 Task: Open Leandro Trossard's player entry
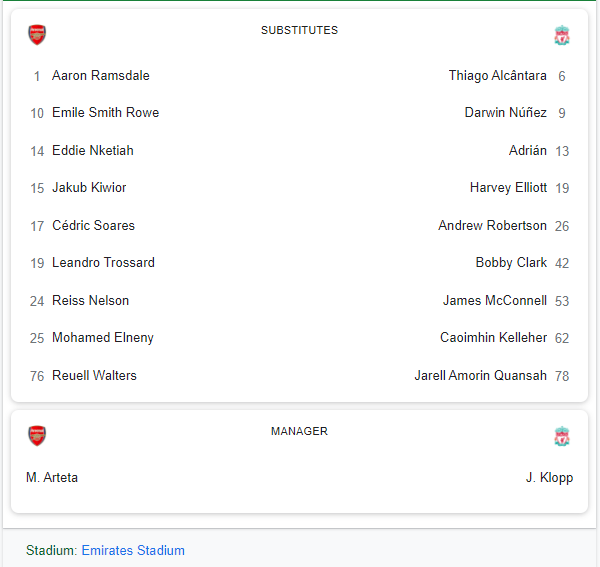[103, 263]
